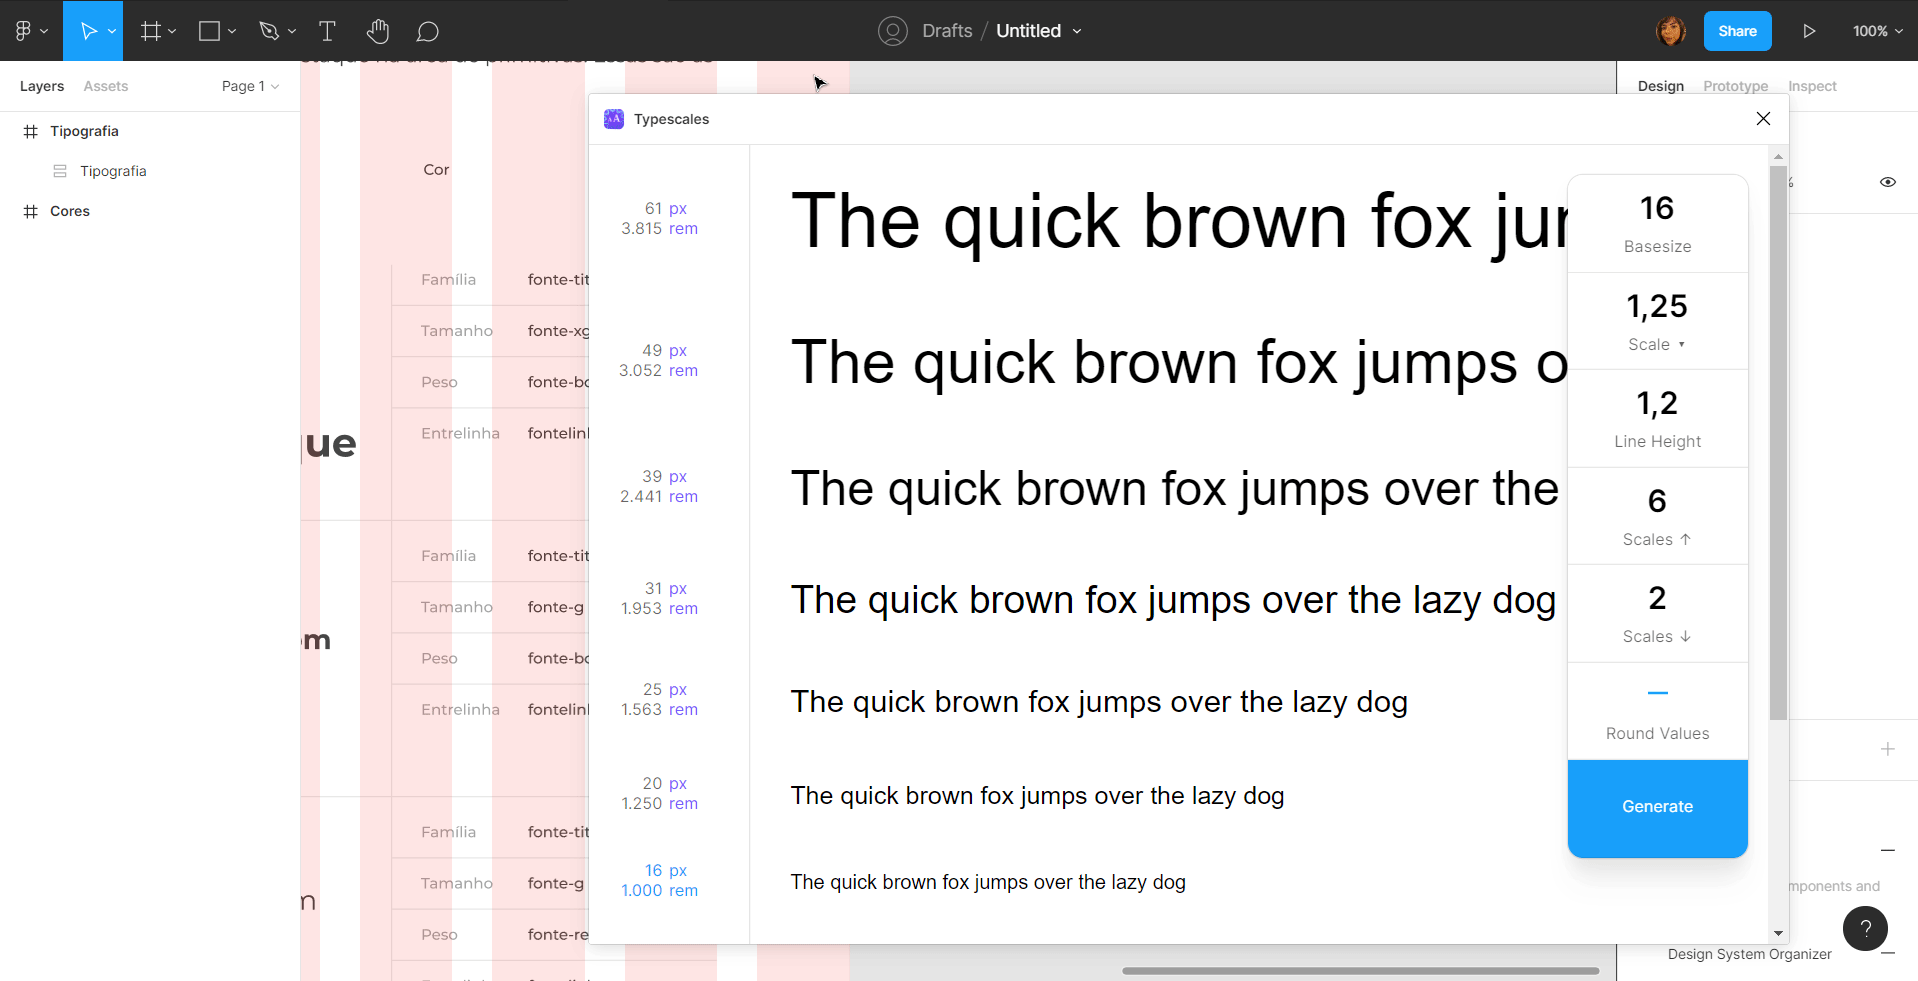This screenshot has height=981, width=1918.
Task: Click the plugin scrollbar up arrow
Action: [x=1778, y=157]
